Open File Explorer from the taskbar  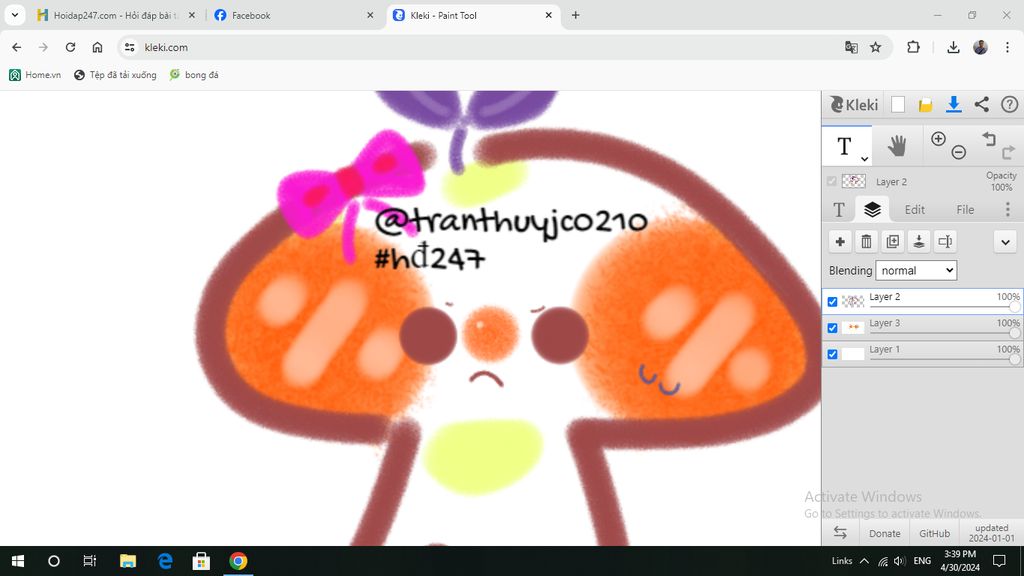pos(128,561)
